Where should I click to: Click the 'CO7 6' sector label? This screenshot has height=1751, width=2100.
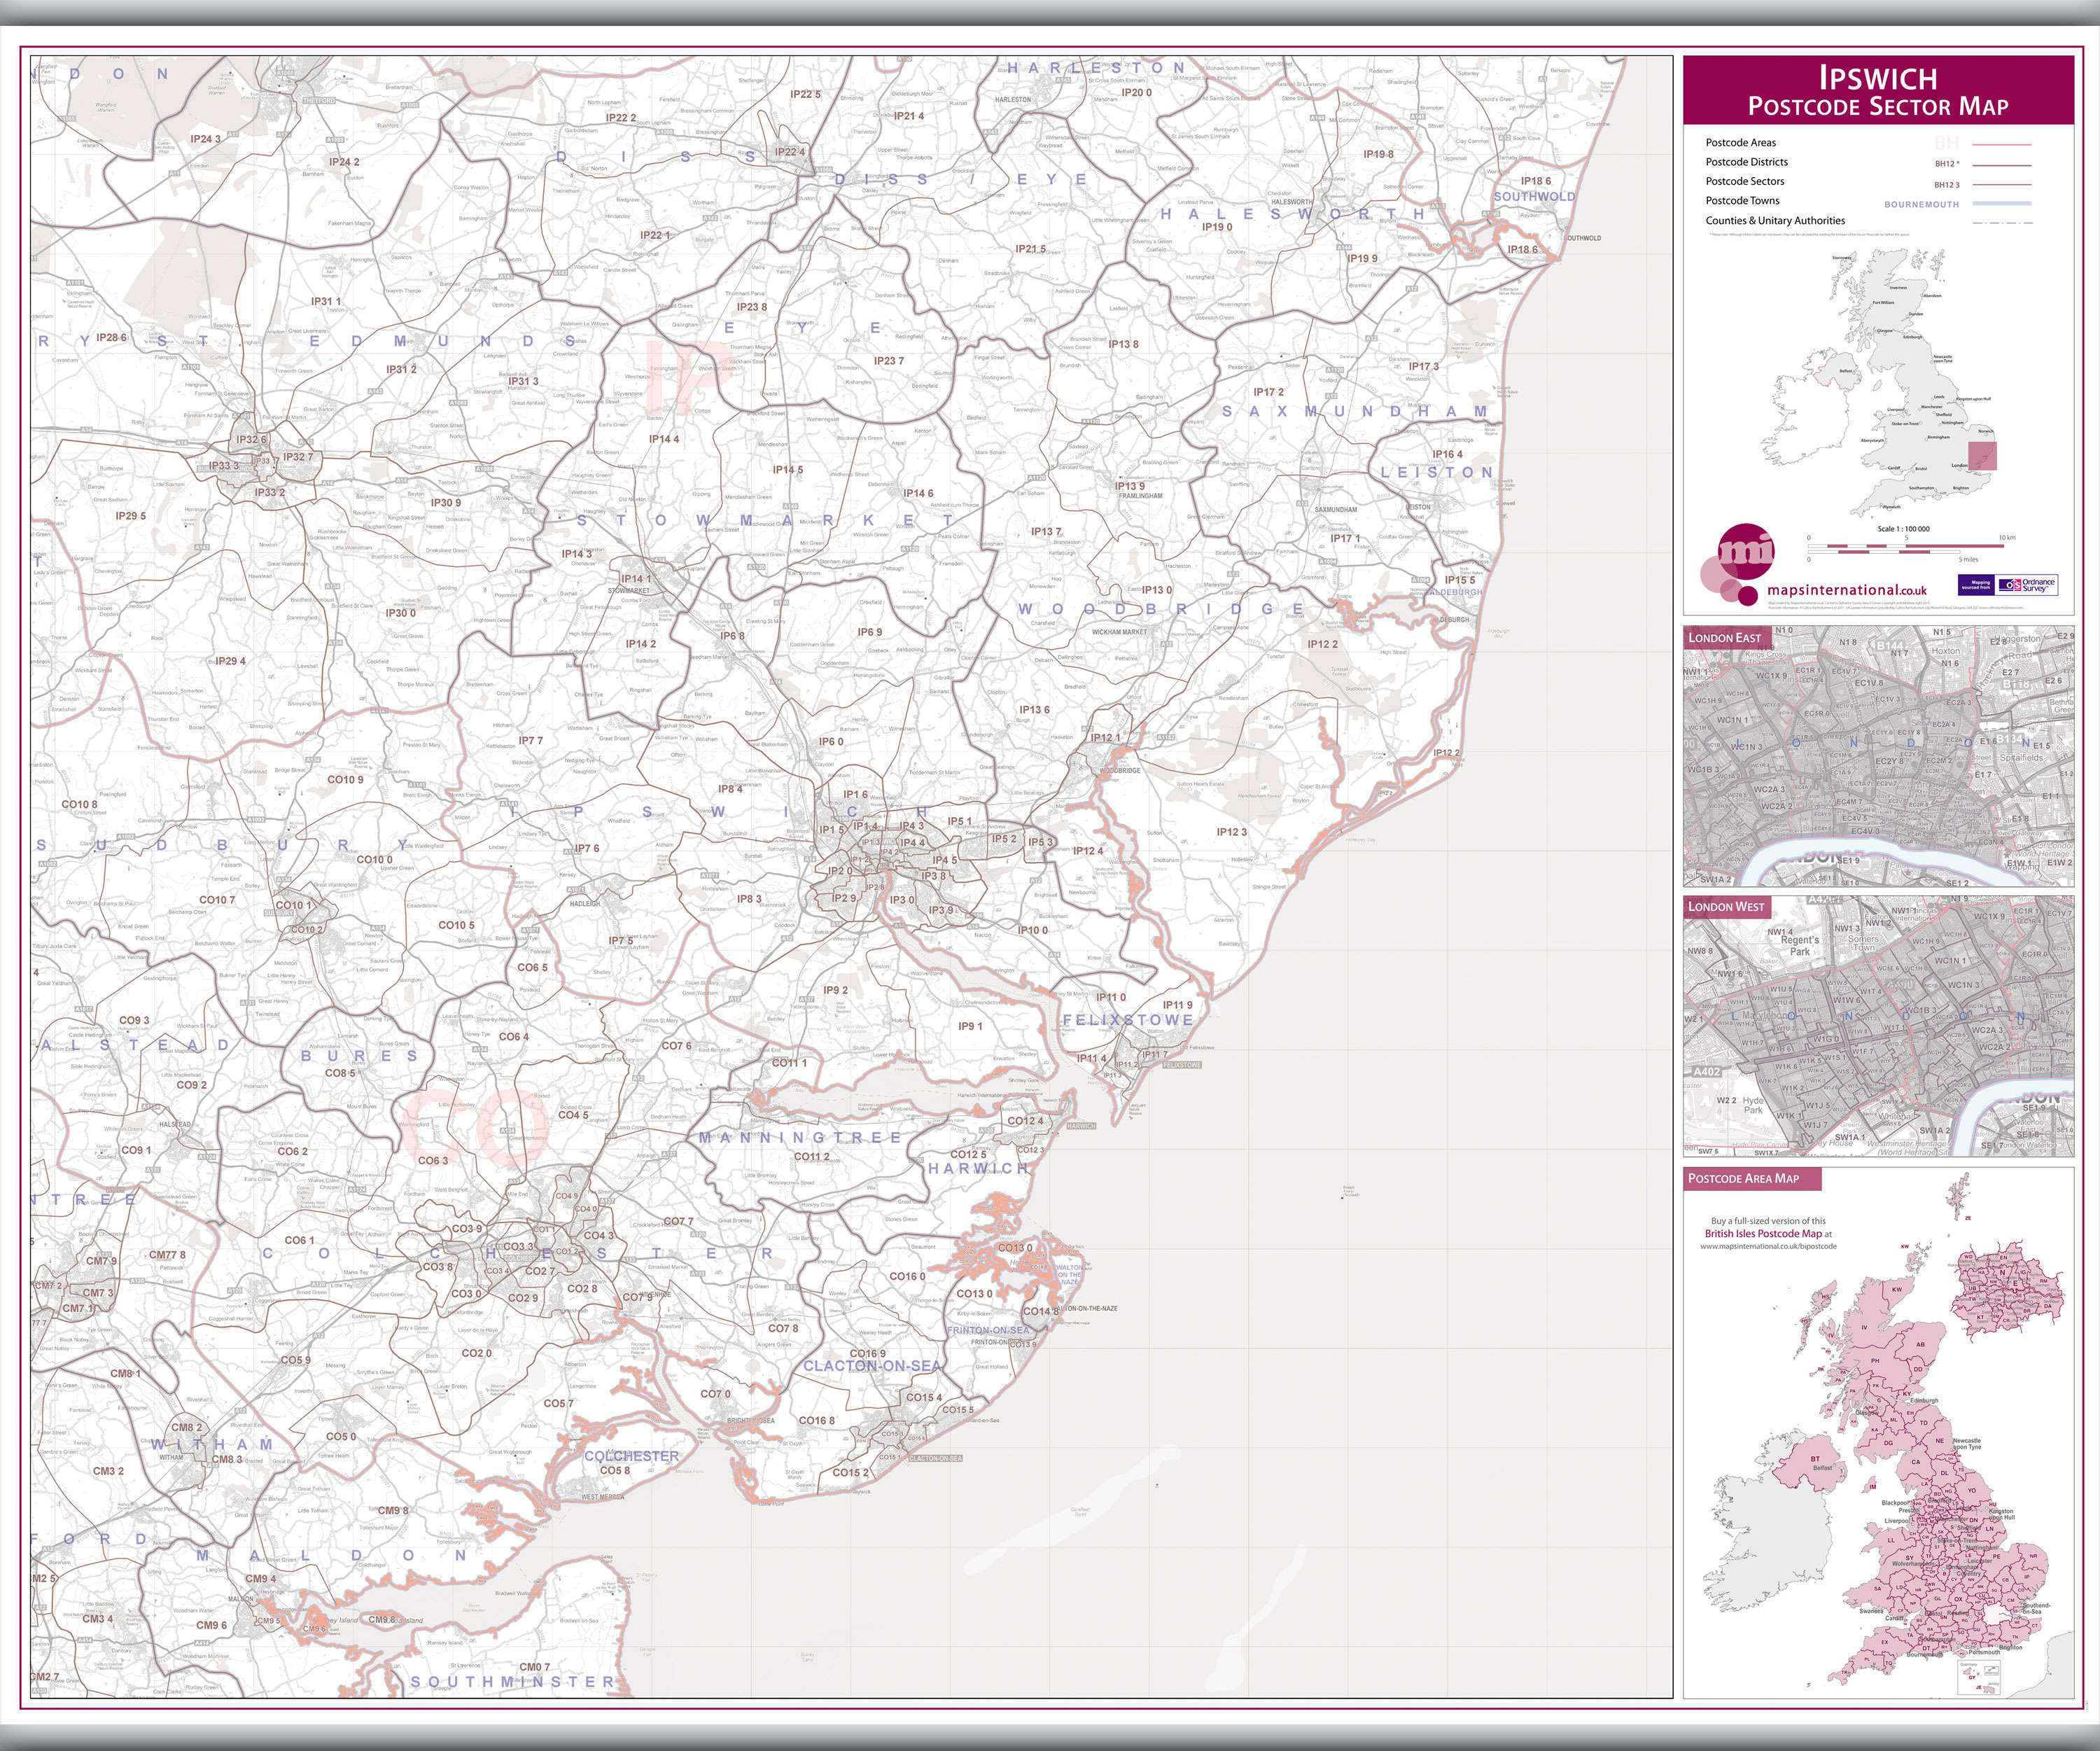(676, 1046)
